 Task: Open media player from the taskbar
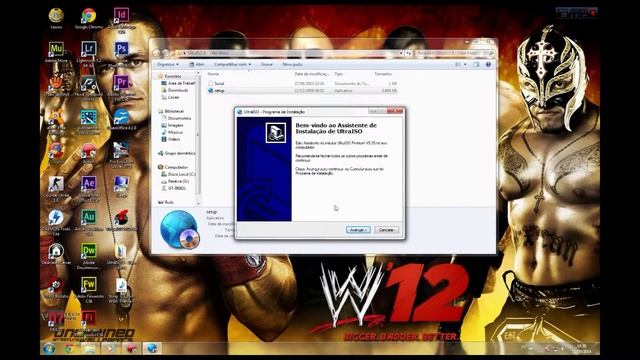110,348
